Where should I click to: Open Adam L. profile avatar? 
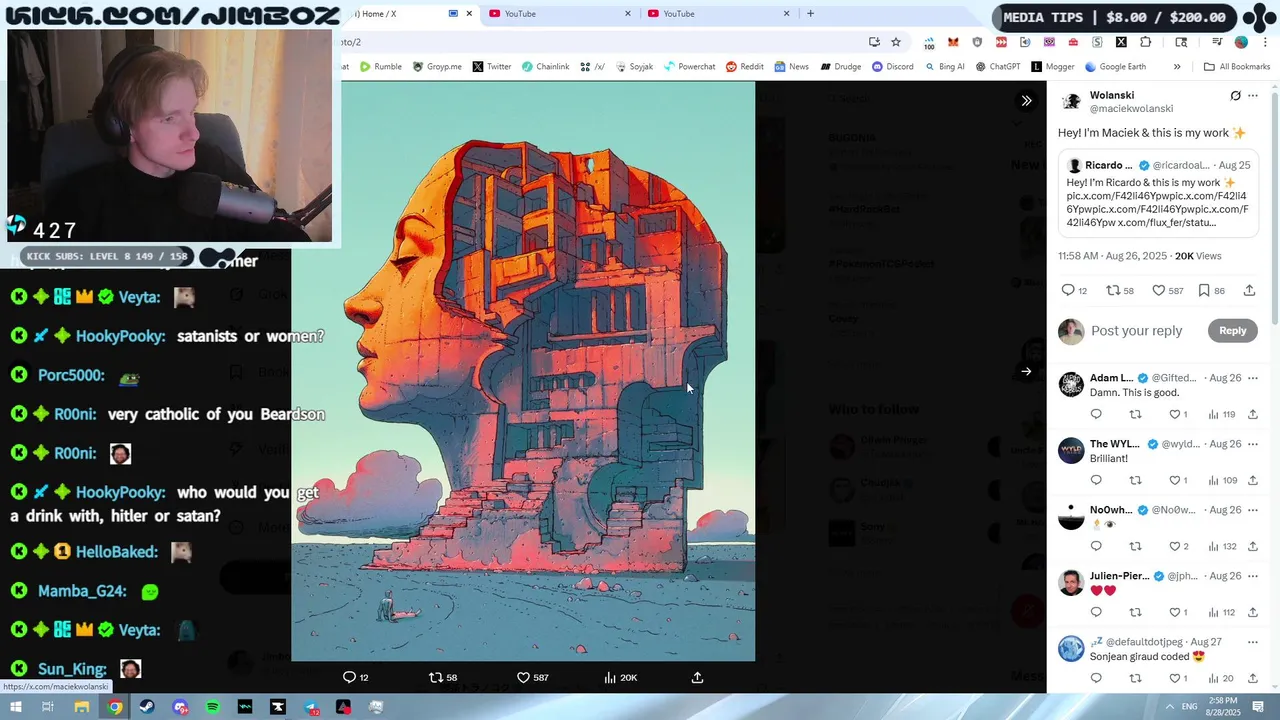click(1071, 384)
